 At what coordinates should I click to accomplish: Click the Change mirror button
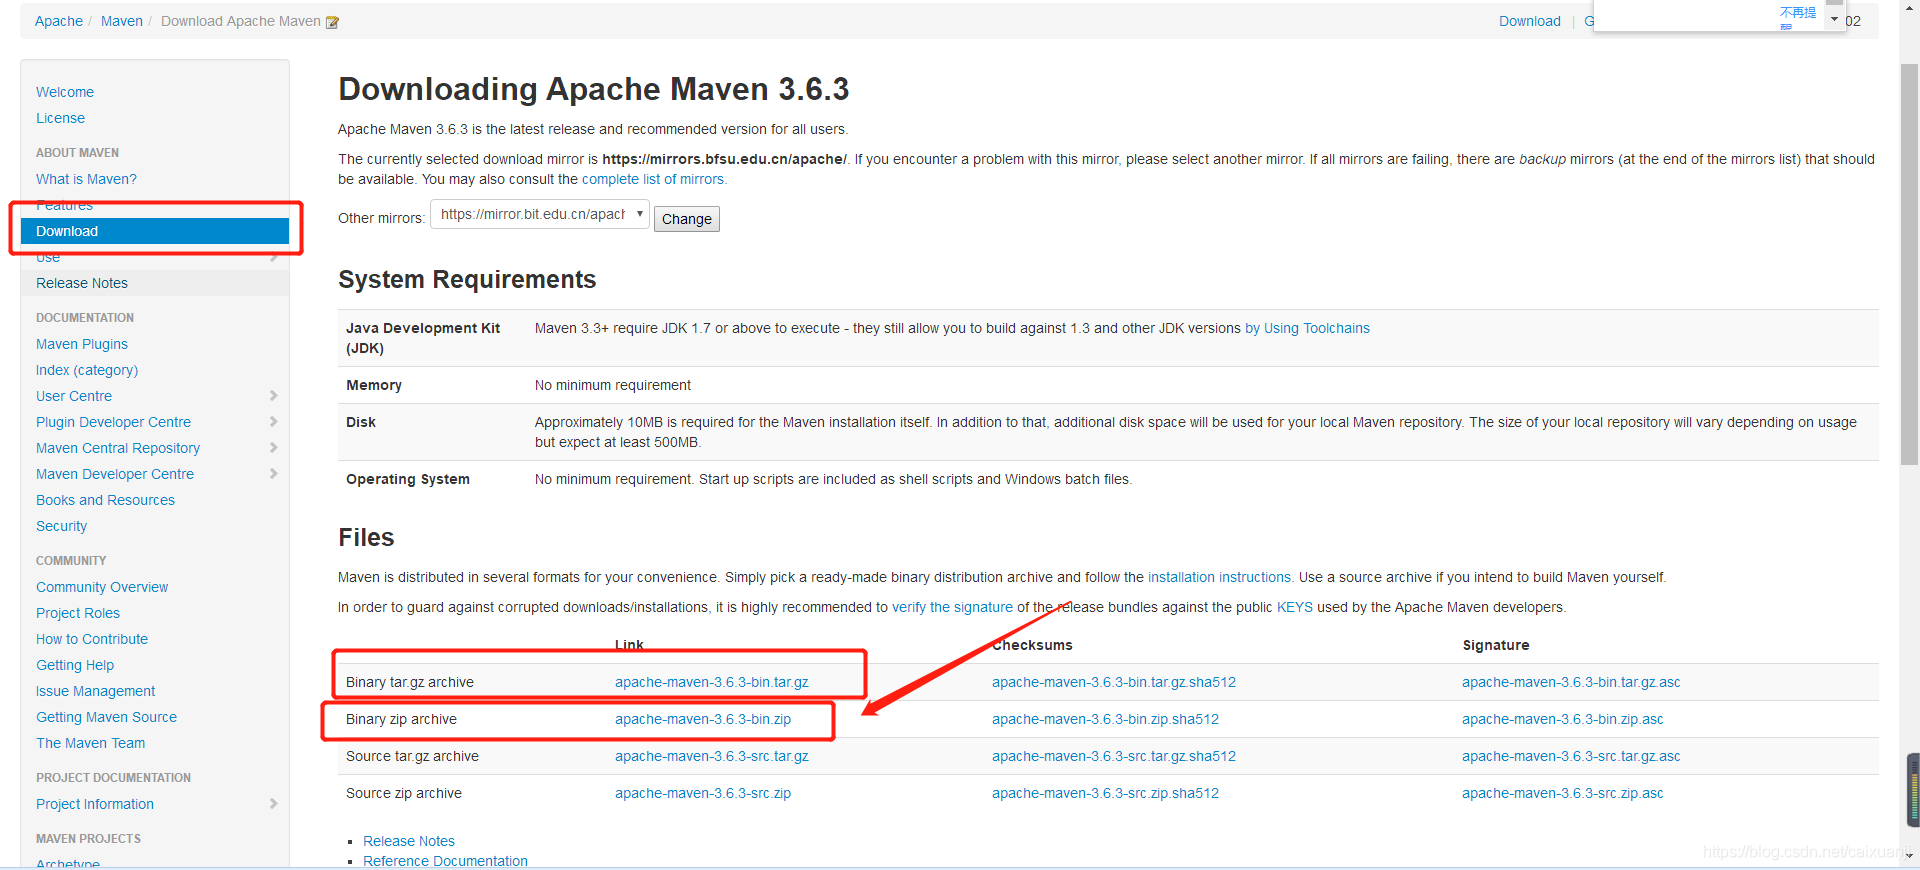(x=687, y=219)
